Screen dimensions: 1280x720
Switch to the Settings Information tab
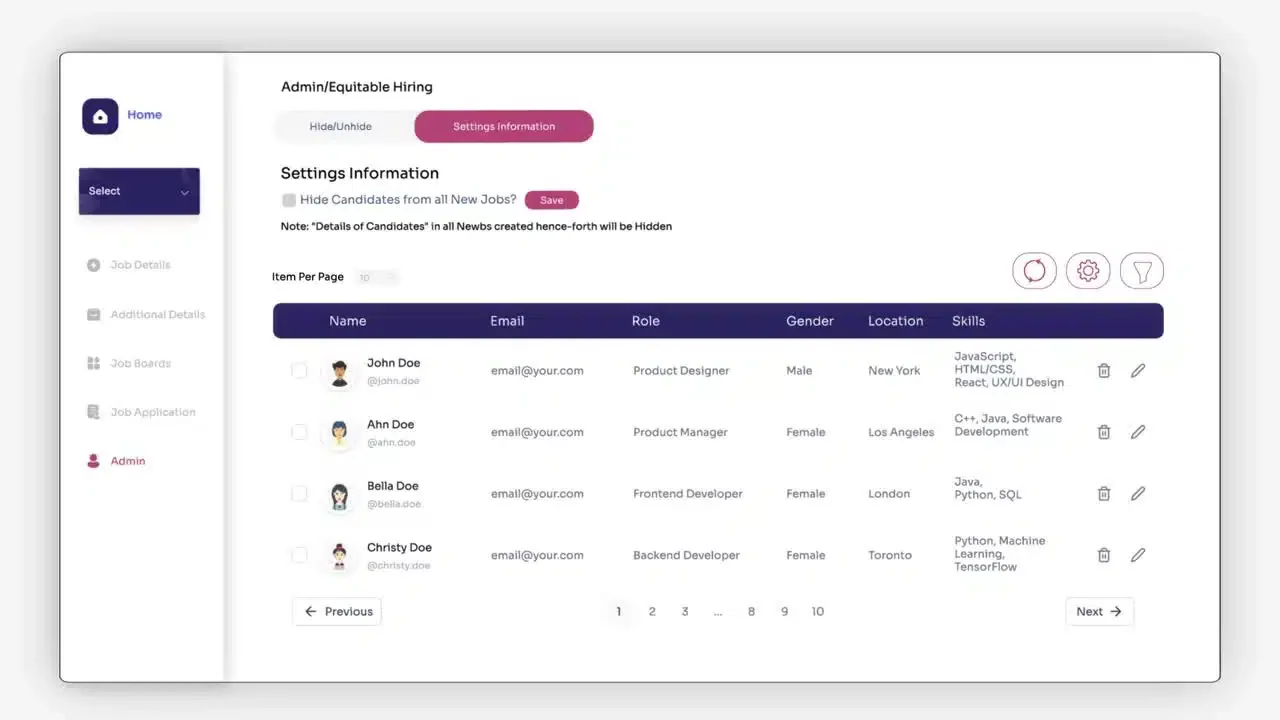pyautogui.click(x=504, y=127)
